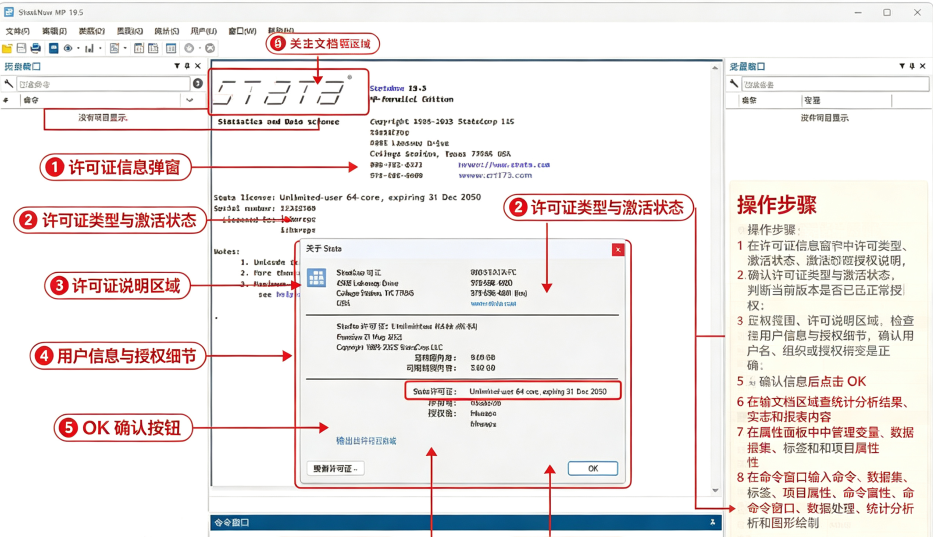This screenshot has height=537, width=933.
Task: Pin the variables window with its pin icon
Action: point(912,66)
